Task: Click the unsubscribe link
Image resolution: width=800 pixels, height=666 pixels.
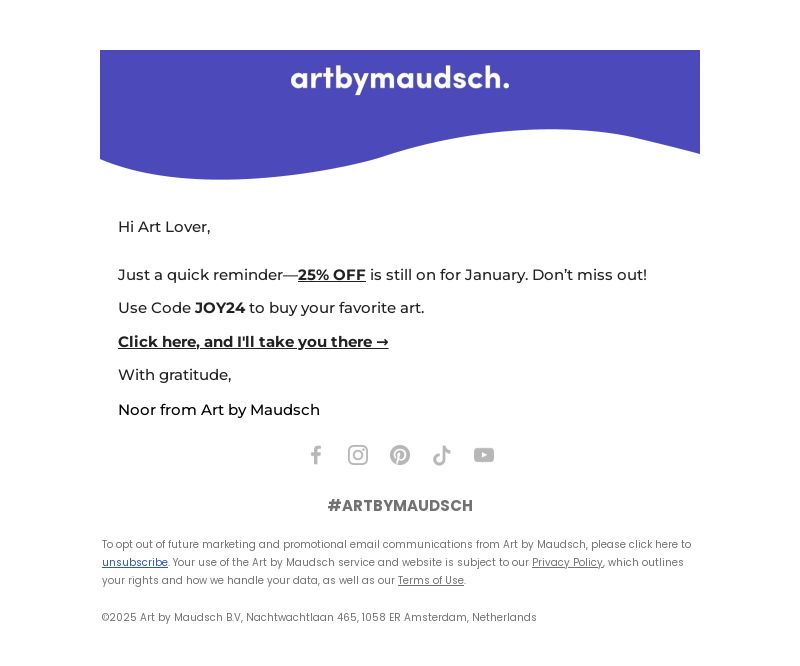Action: pos(135,562)
